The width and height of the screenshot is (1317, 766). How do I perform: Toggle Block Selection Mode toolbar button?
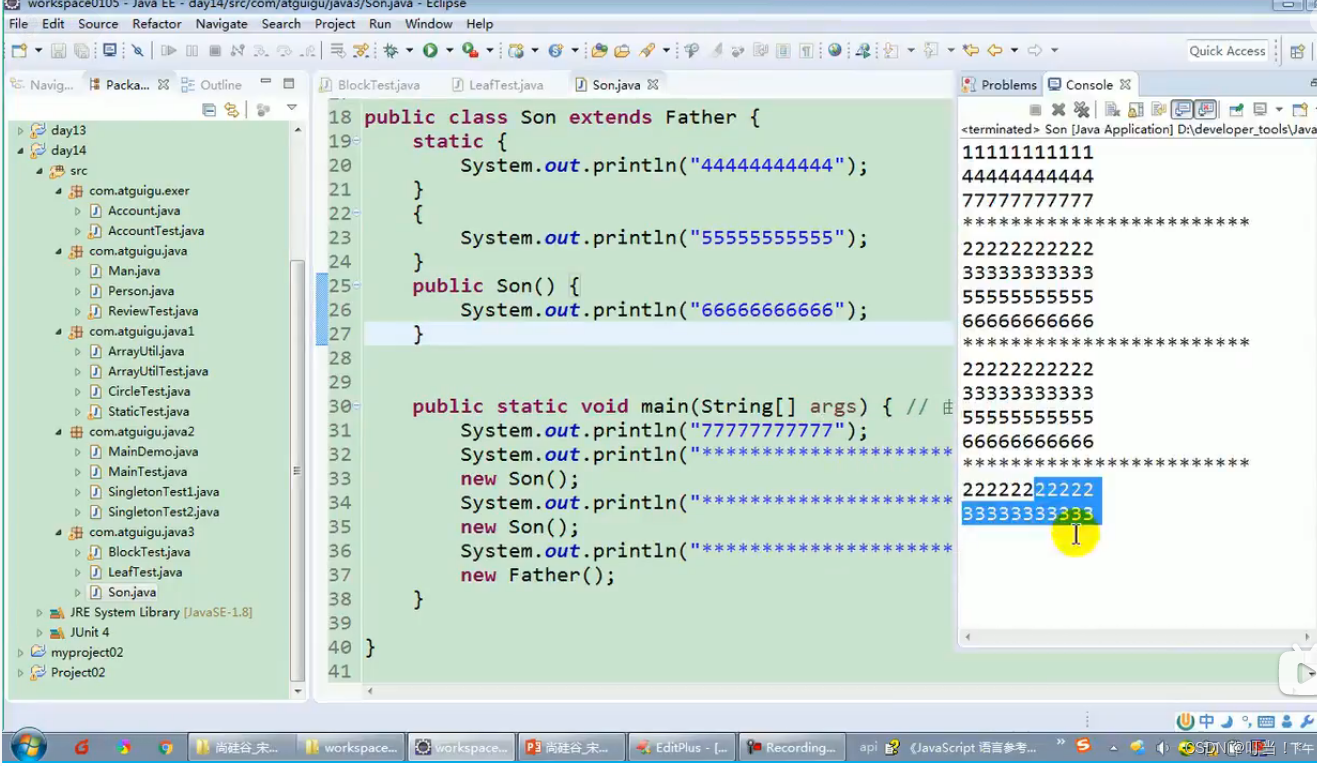(783, 51)
